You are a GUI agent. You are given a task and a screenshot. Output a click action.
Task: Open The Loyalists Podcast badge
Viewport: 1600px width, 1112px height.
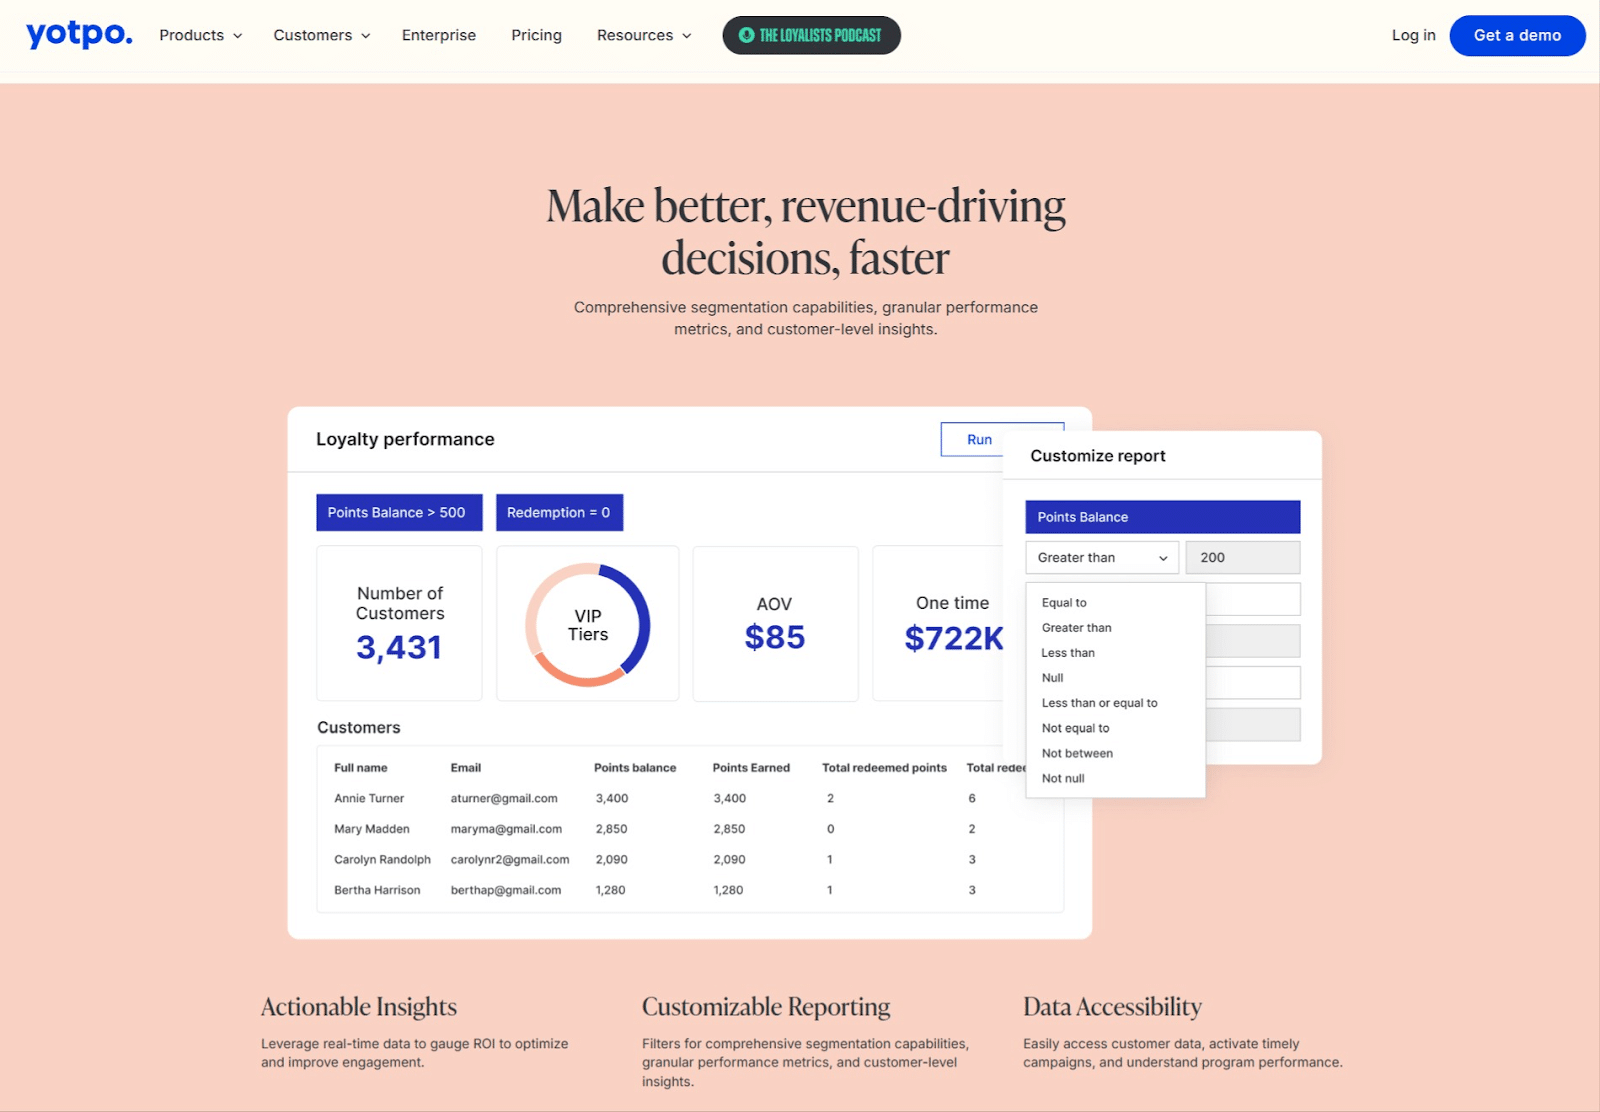tap(811, 35)
